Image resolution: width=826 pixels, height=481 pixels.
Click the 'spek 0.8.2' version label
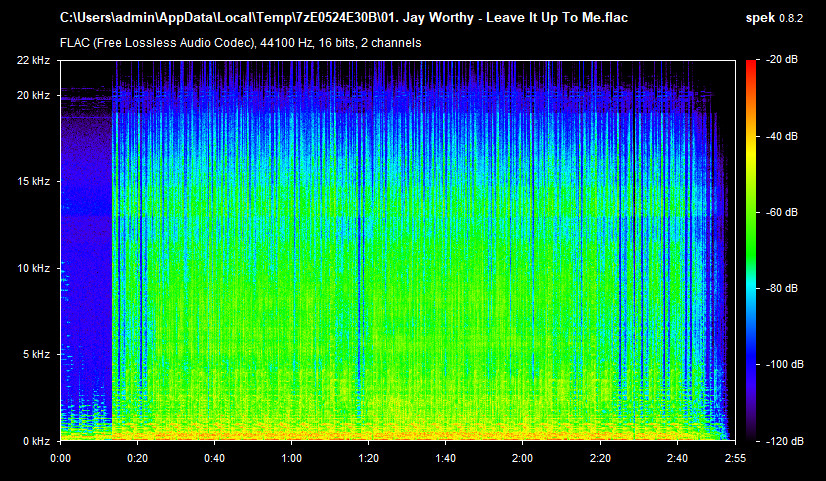774,18
